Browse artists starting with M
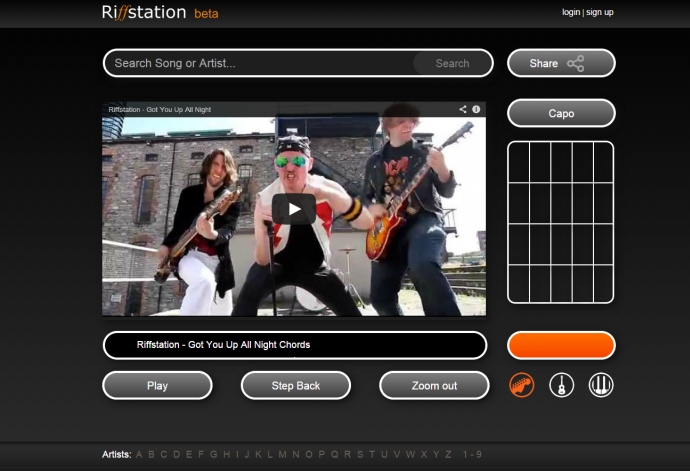690x471 pixels. [283, 454]
